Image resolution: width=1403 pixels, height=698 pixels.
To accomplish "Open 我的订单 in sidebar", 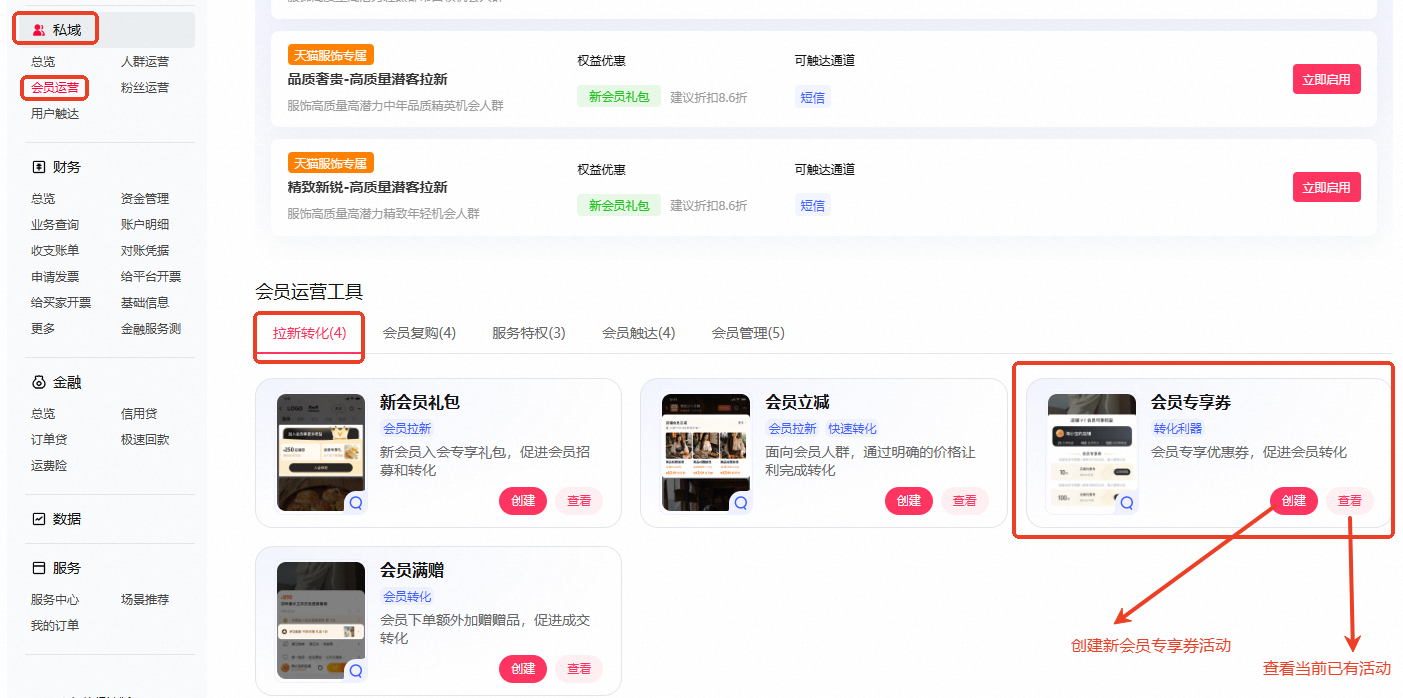I will point(55,626).
